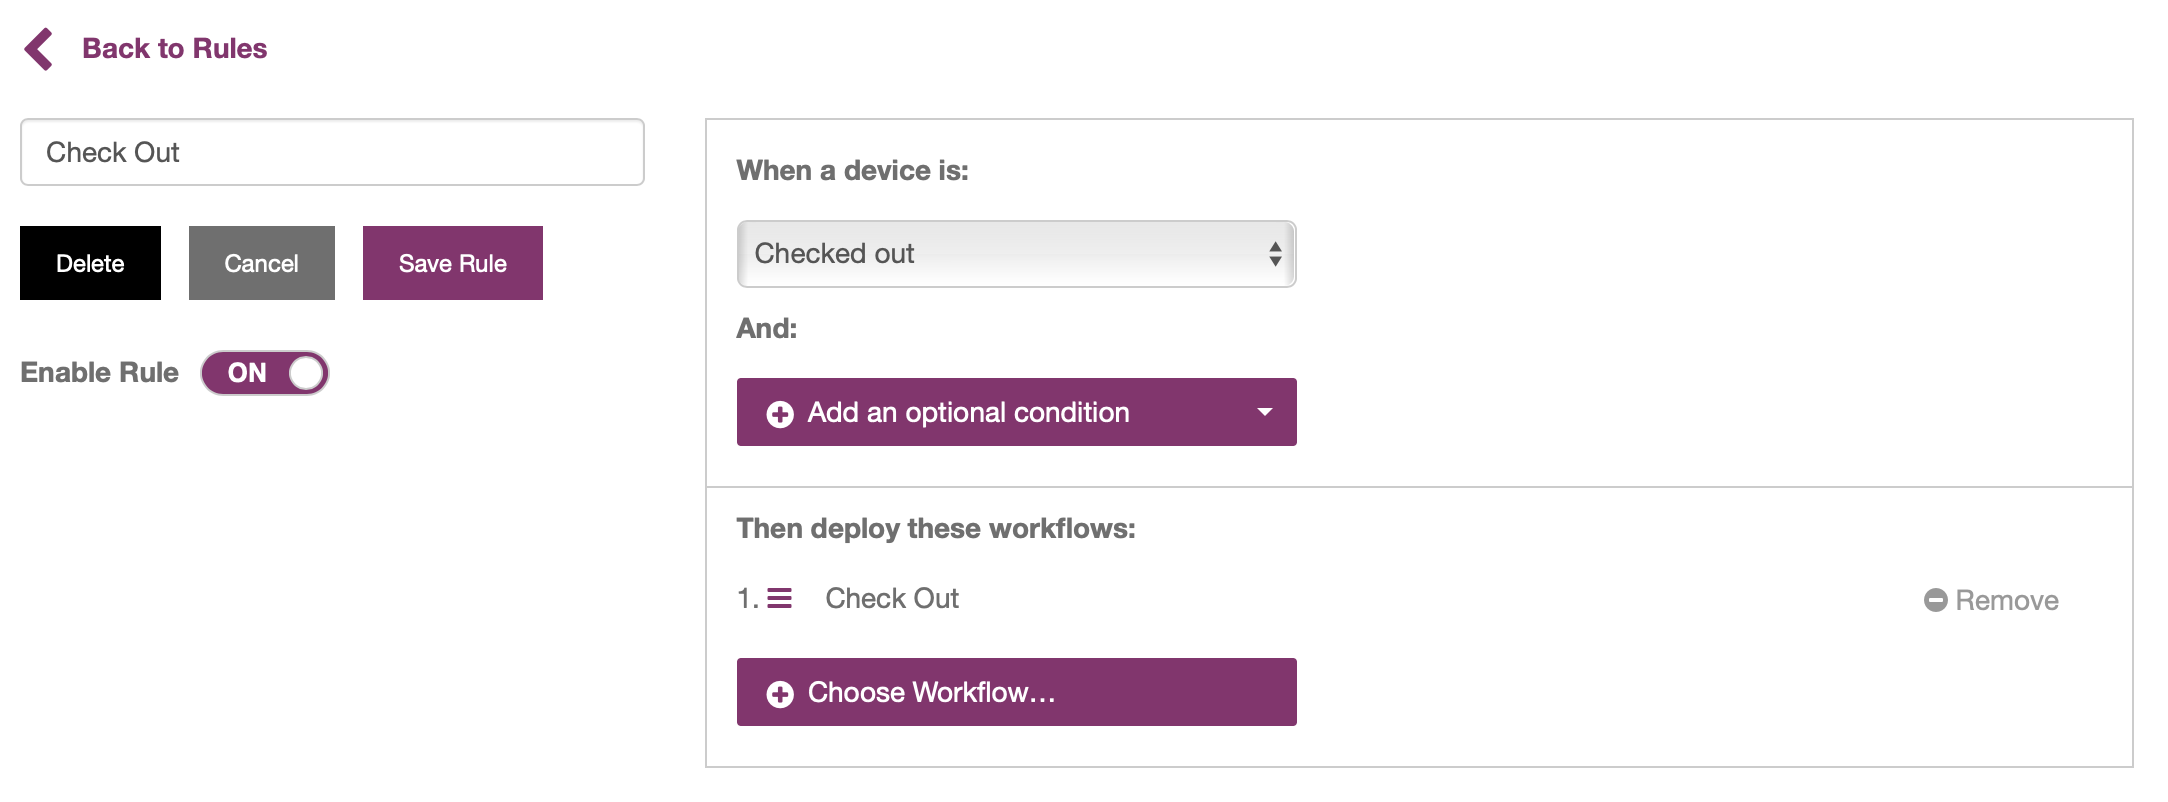
Task: Expand the Add an optional condition menu
Action: [1016, 412]
